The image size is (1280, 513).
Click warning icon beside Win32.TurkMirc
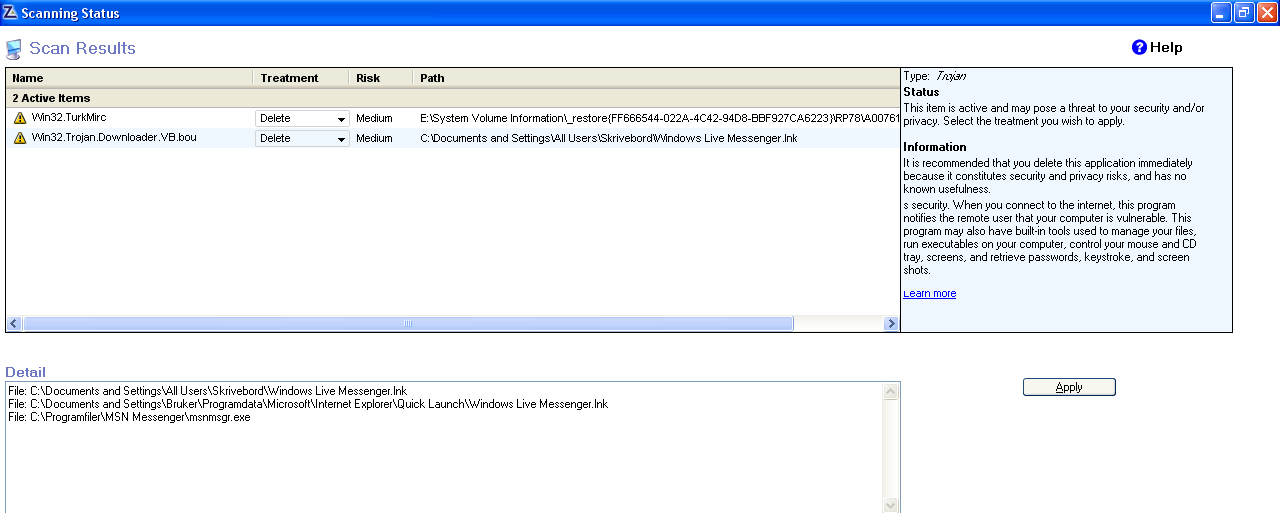pos(20,118)
